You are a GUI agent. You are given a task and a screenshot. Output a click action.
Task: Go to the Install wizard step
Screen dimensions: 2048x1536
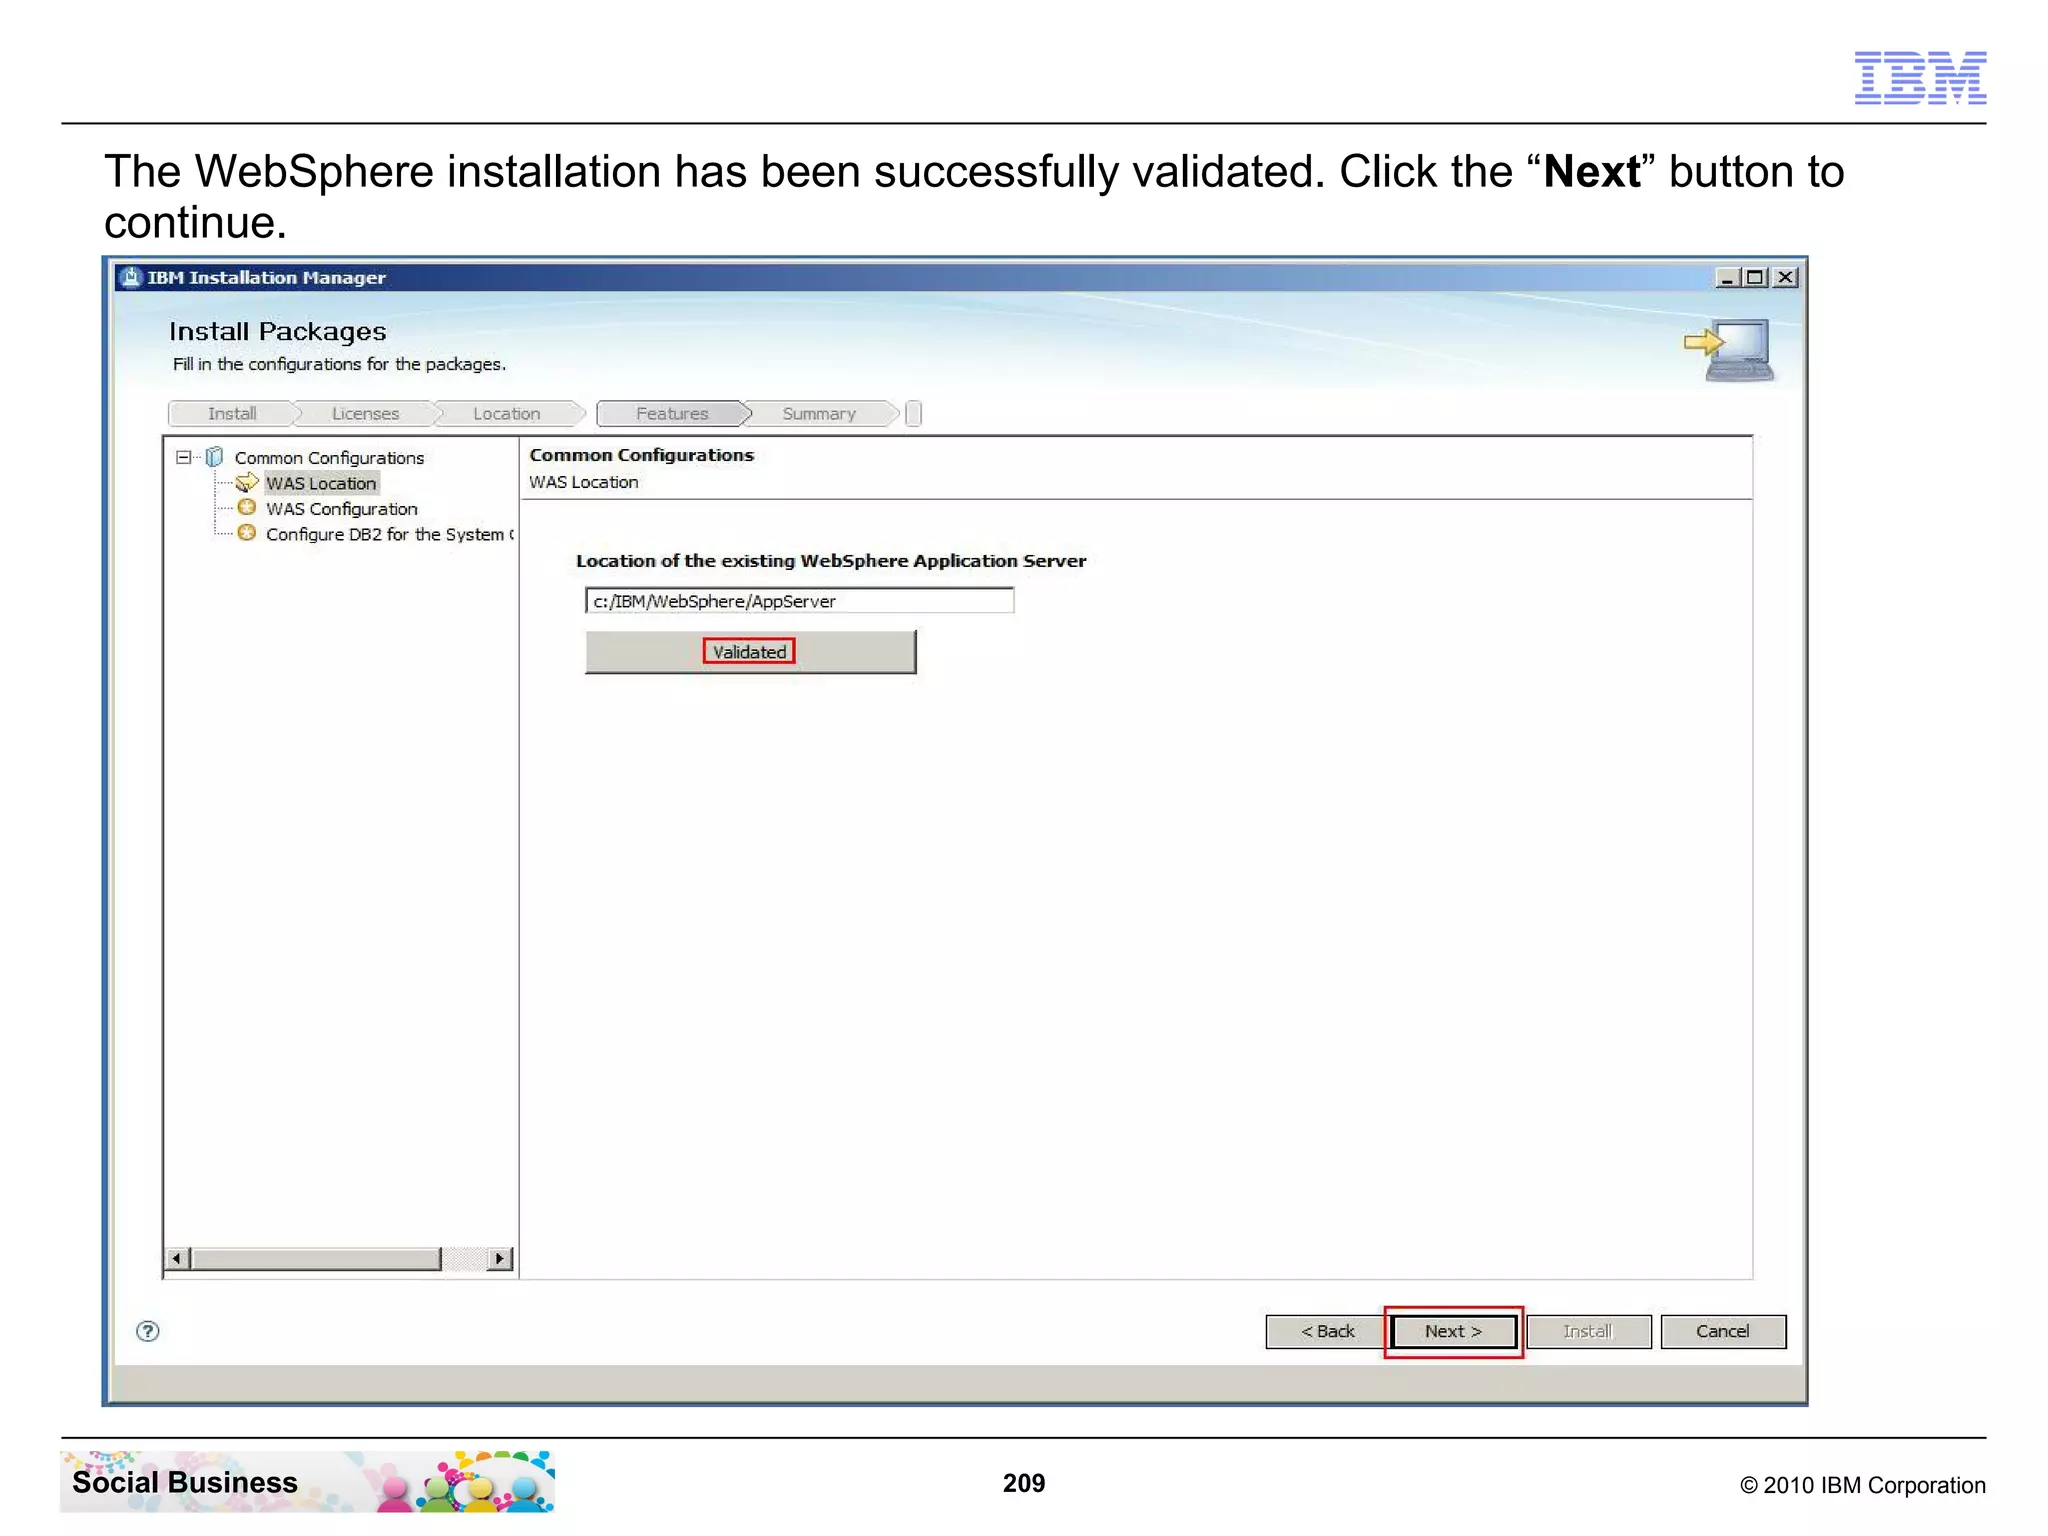tap(232, 414)
